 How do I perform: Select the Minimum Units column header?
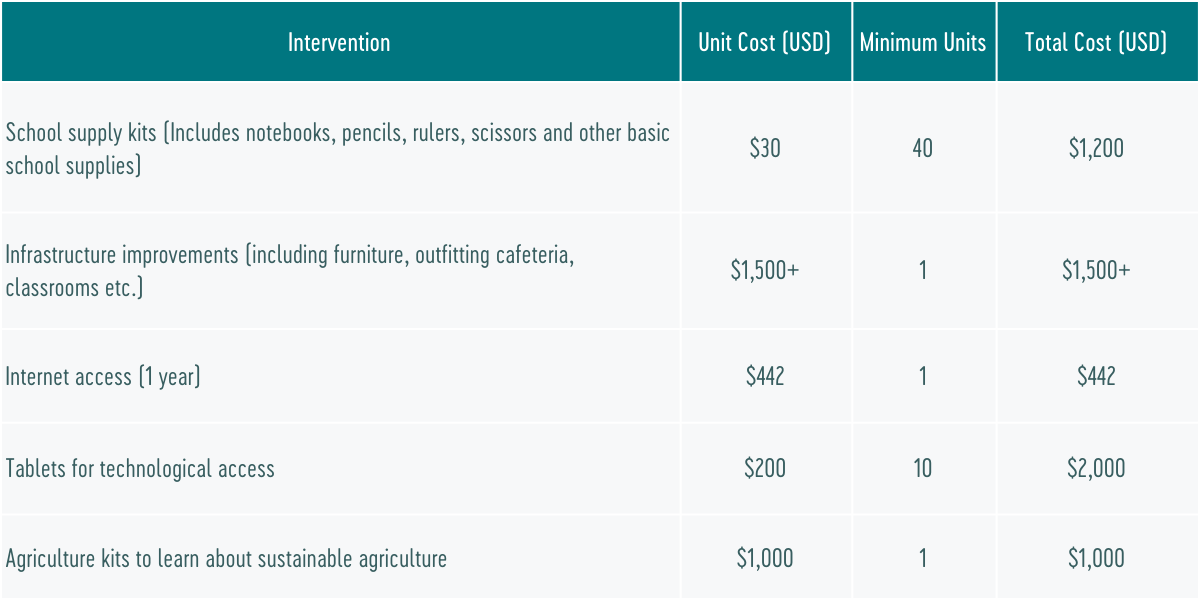(x=923, y=42)
